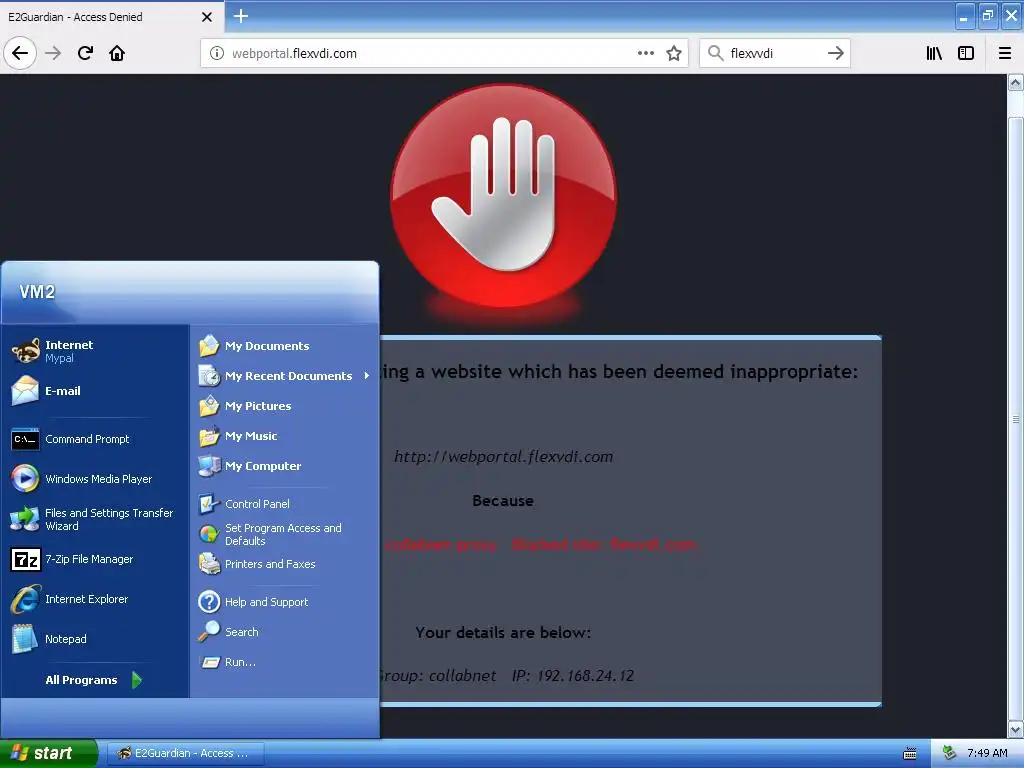Viewport: 1024px width, 768px height.
Task: Open Files and Settings Transfer Wizard
Action: (x=95, y=519)
